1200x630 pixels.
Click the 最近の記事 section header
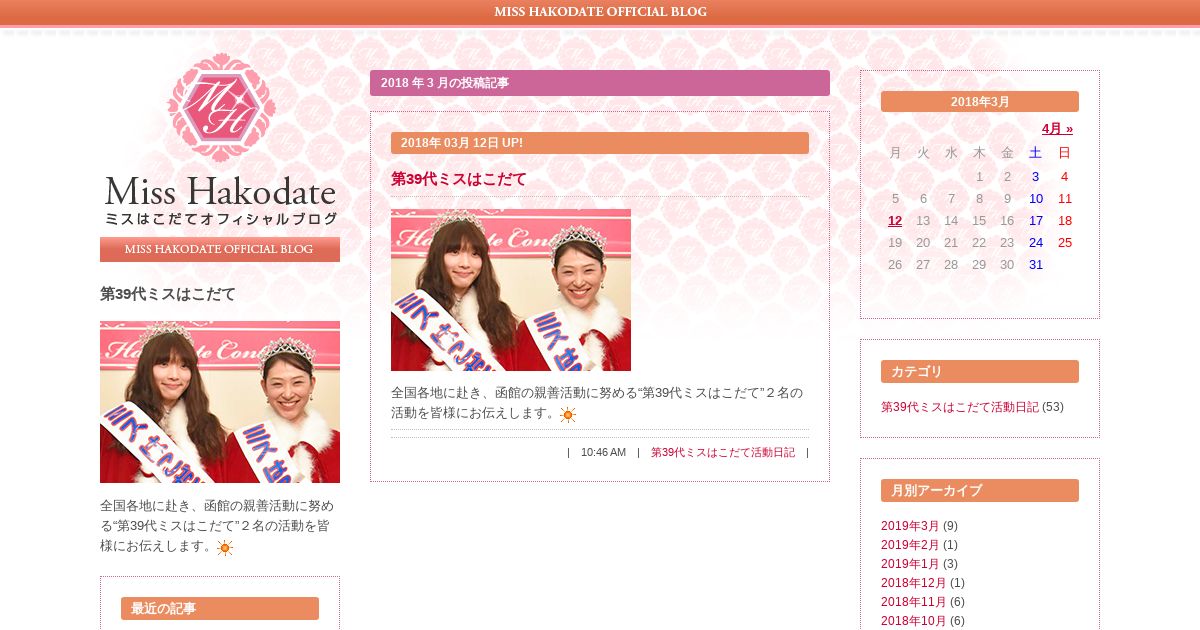220,609
